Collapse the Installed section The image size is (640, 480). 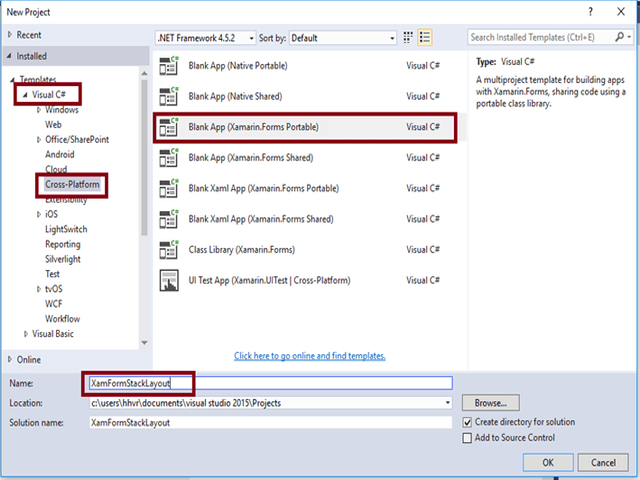pyautogui.click(x=9, y=56)
